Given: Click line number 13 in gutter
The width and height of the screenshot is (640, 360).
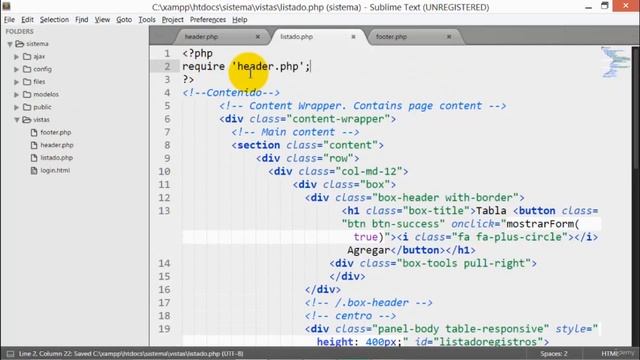Looking at the screenshot, I should 164,211.
